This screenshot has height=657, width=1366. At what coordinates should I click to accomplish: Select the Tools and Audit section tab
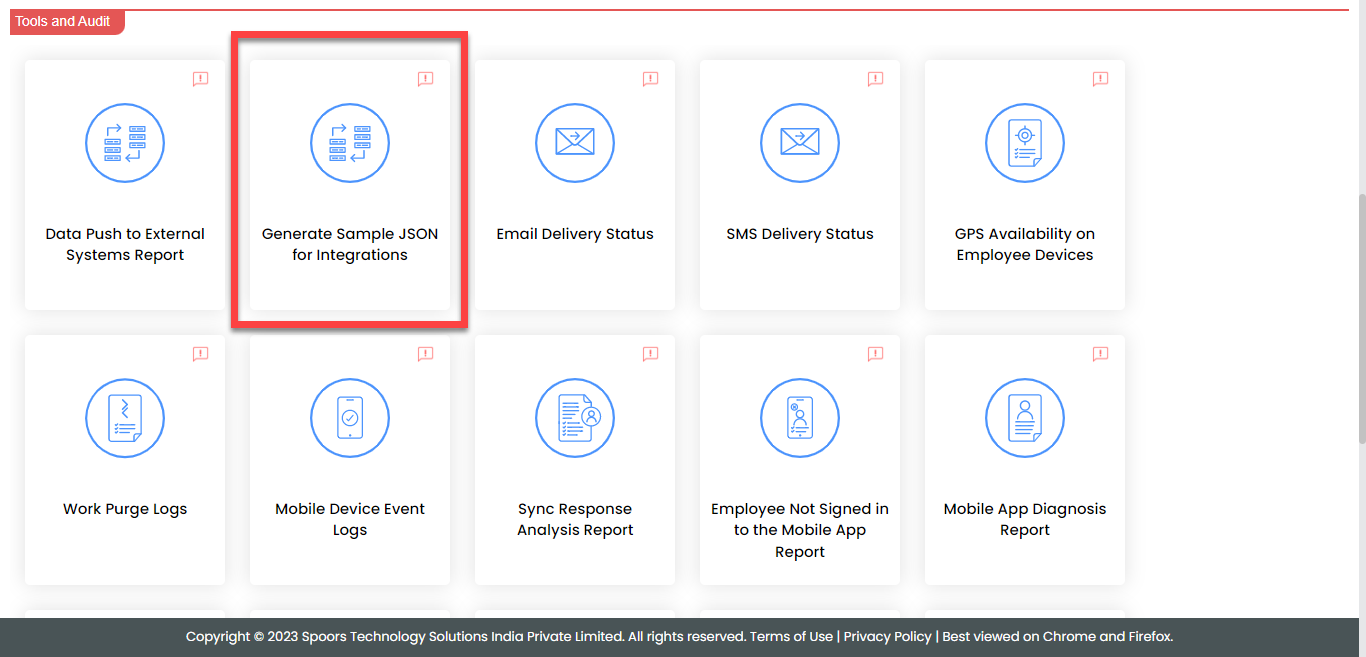pyautogui.click(x=64, y=21)
